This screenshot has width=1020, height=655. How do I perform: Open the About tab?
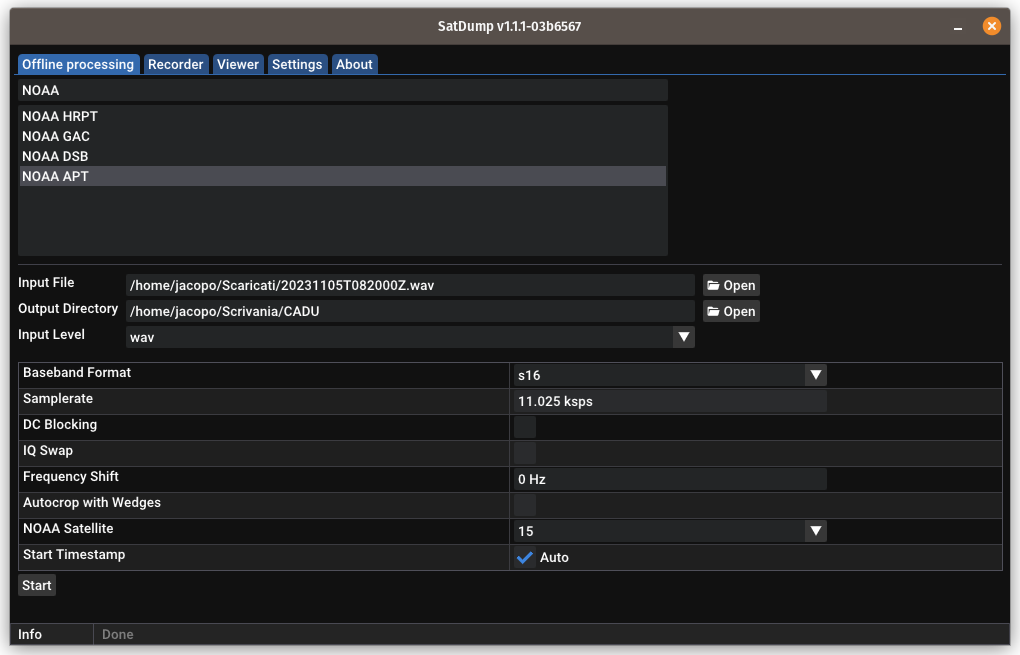pos(355,64)
